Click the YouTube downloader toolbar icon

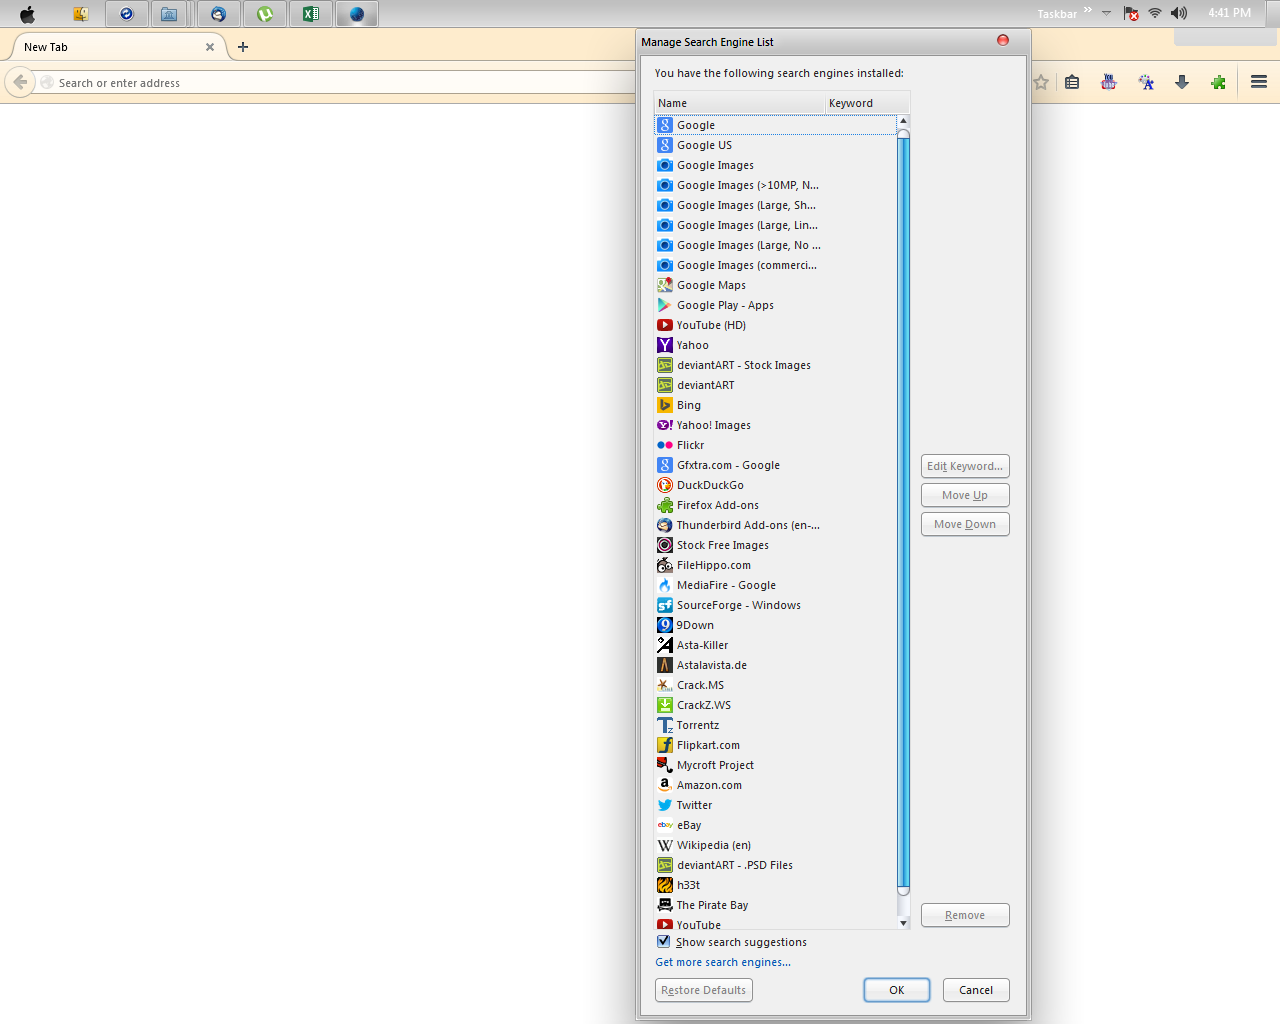point(1108,82)
